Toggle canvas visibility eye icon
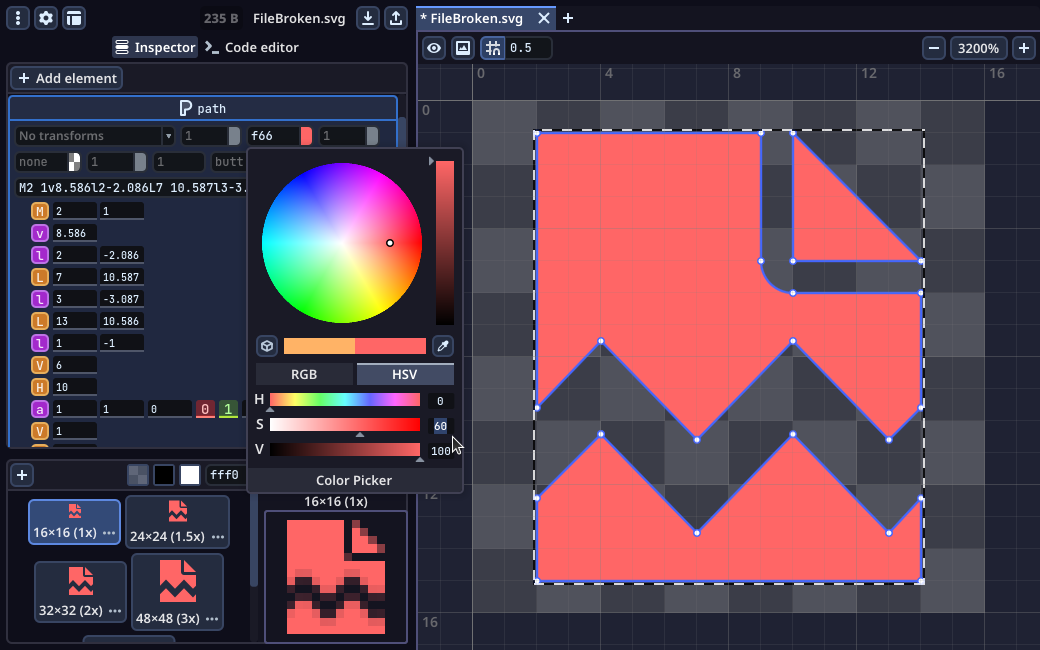 pos(434,48)
